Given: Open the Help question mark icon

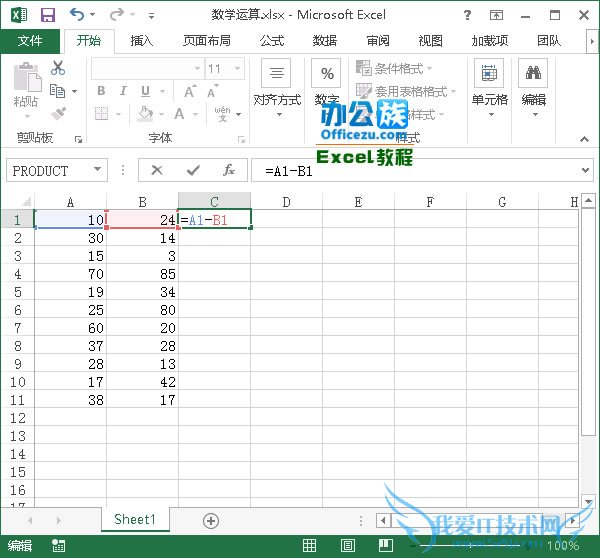Looking at the screenshot, I should pyautogui.click(x=468, y=15).
